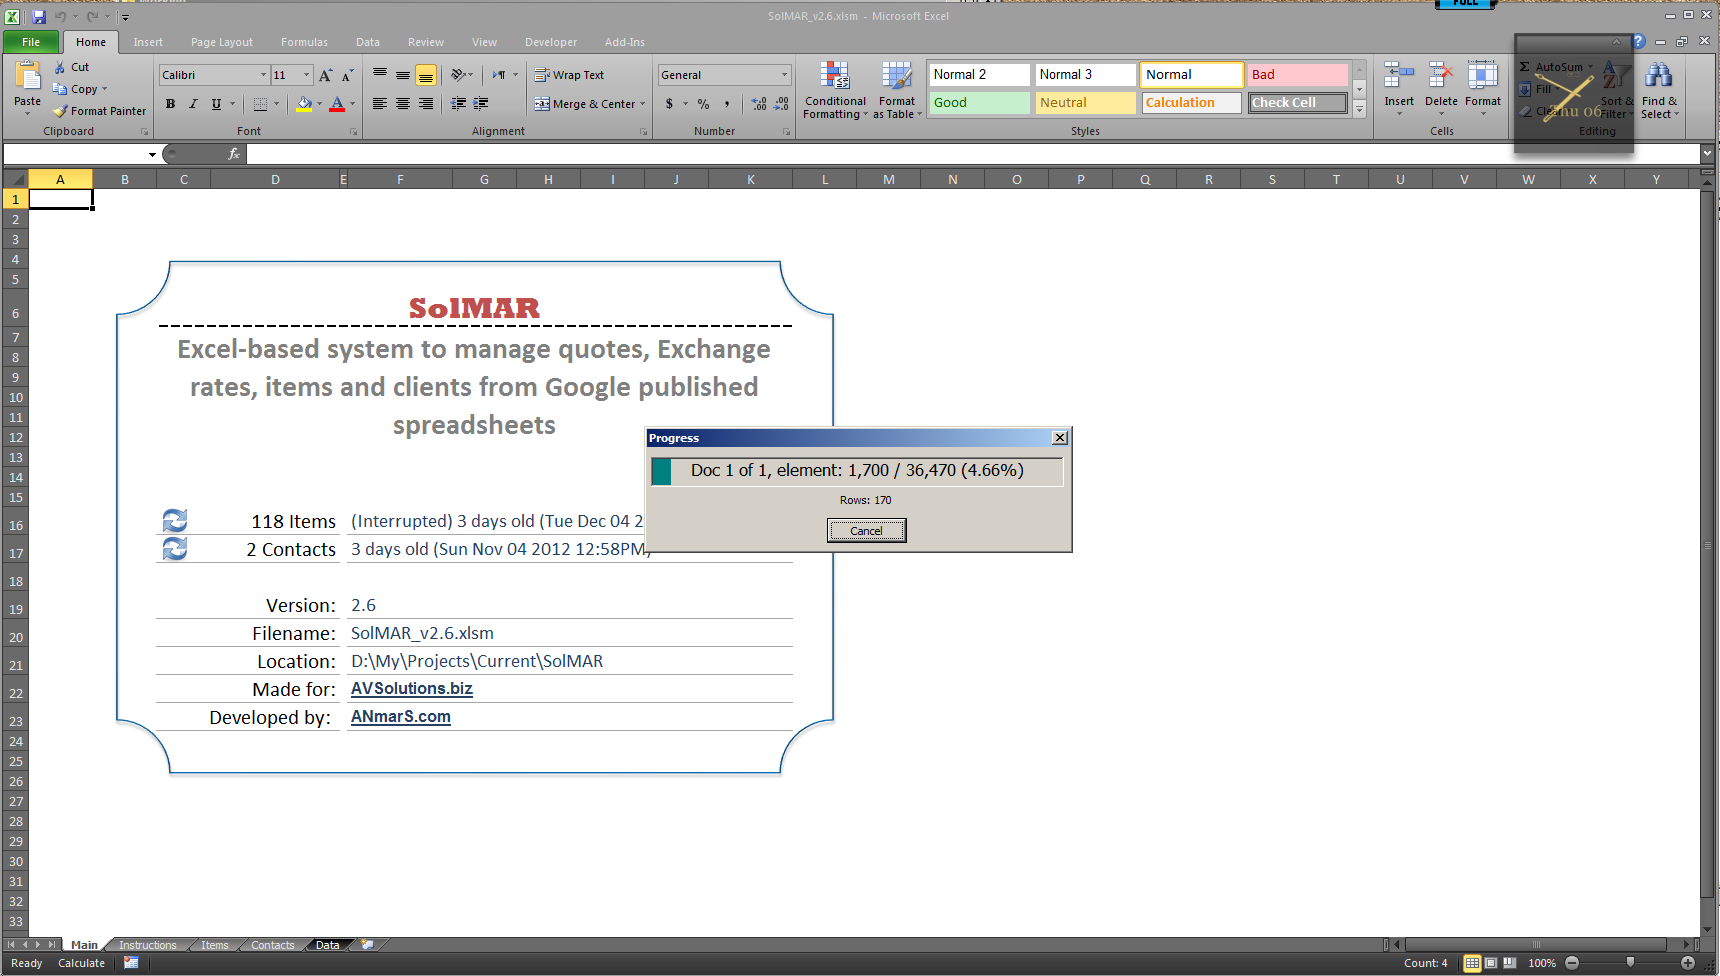Toggle Underline formatting
Viewport: 1720px width, 976px height.
(216, 104)
